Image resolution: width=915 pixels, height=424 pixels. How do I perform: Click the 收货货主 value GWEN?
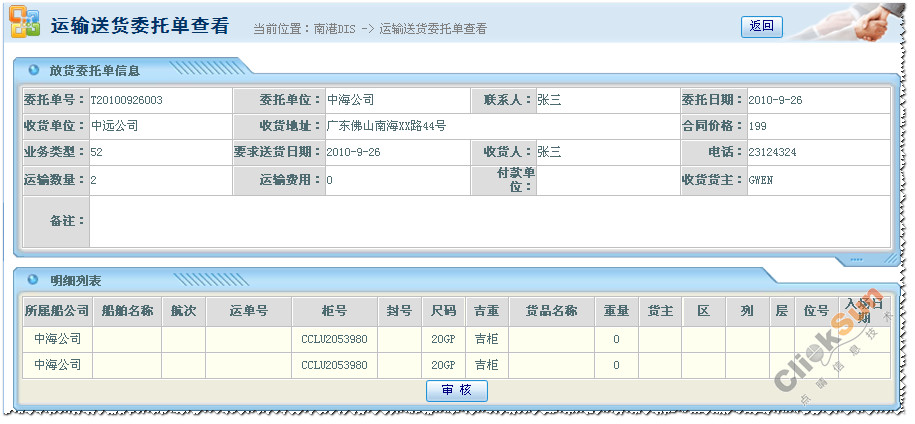[x=761, y=180]
